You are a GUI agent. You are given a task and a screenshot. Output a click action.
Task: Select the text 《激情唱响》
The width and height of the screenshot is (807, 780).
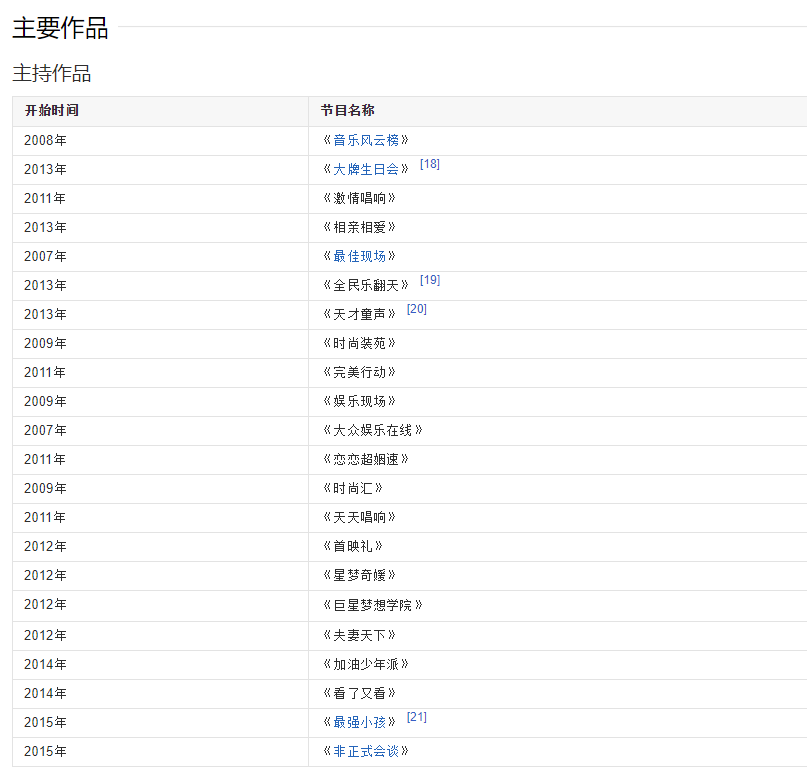pyautogui.click(x=359, y=198)
